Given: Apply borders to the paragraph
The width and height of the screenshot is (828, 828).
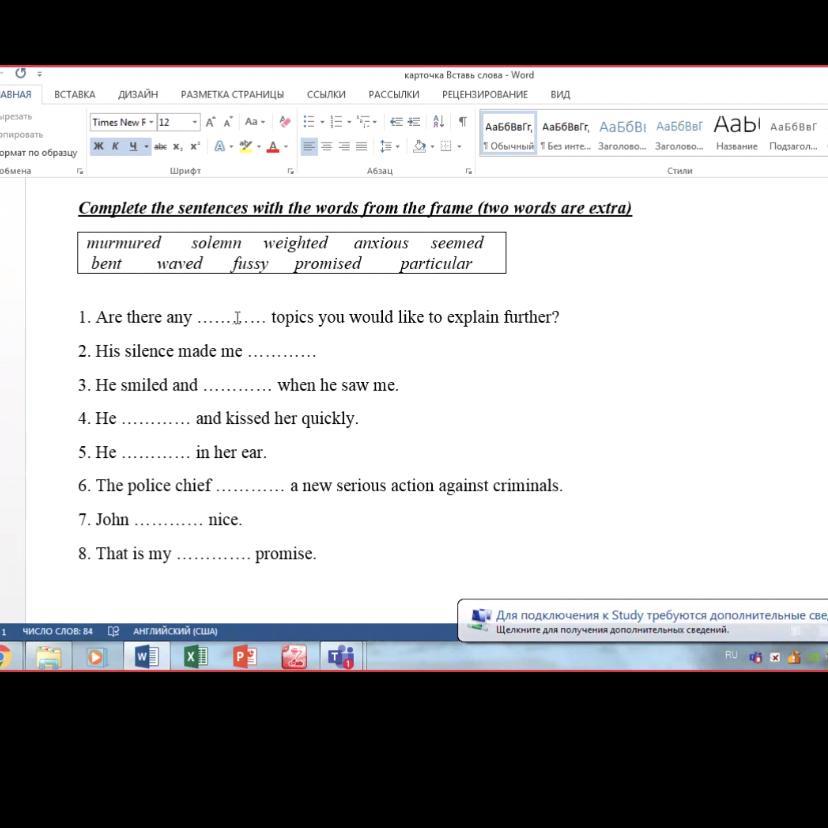Looking at the screenshot, I should coord(446,146).
